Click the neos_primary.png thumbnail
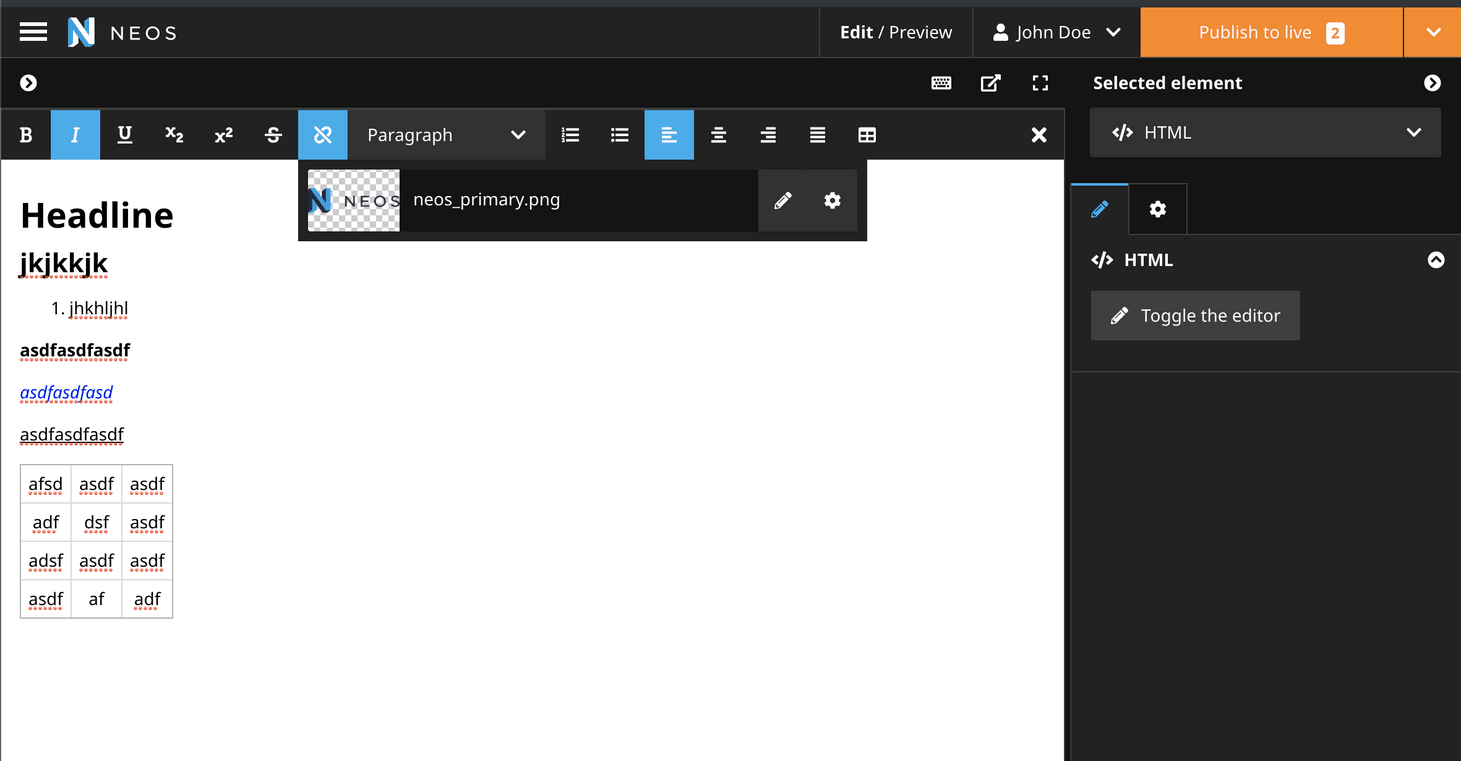1461x761 pixels. 354,200
